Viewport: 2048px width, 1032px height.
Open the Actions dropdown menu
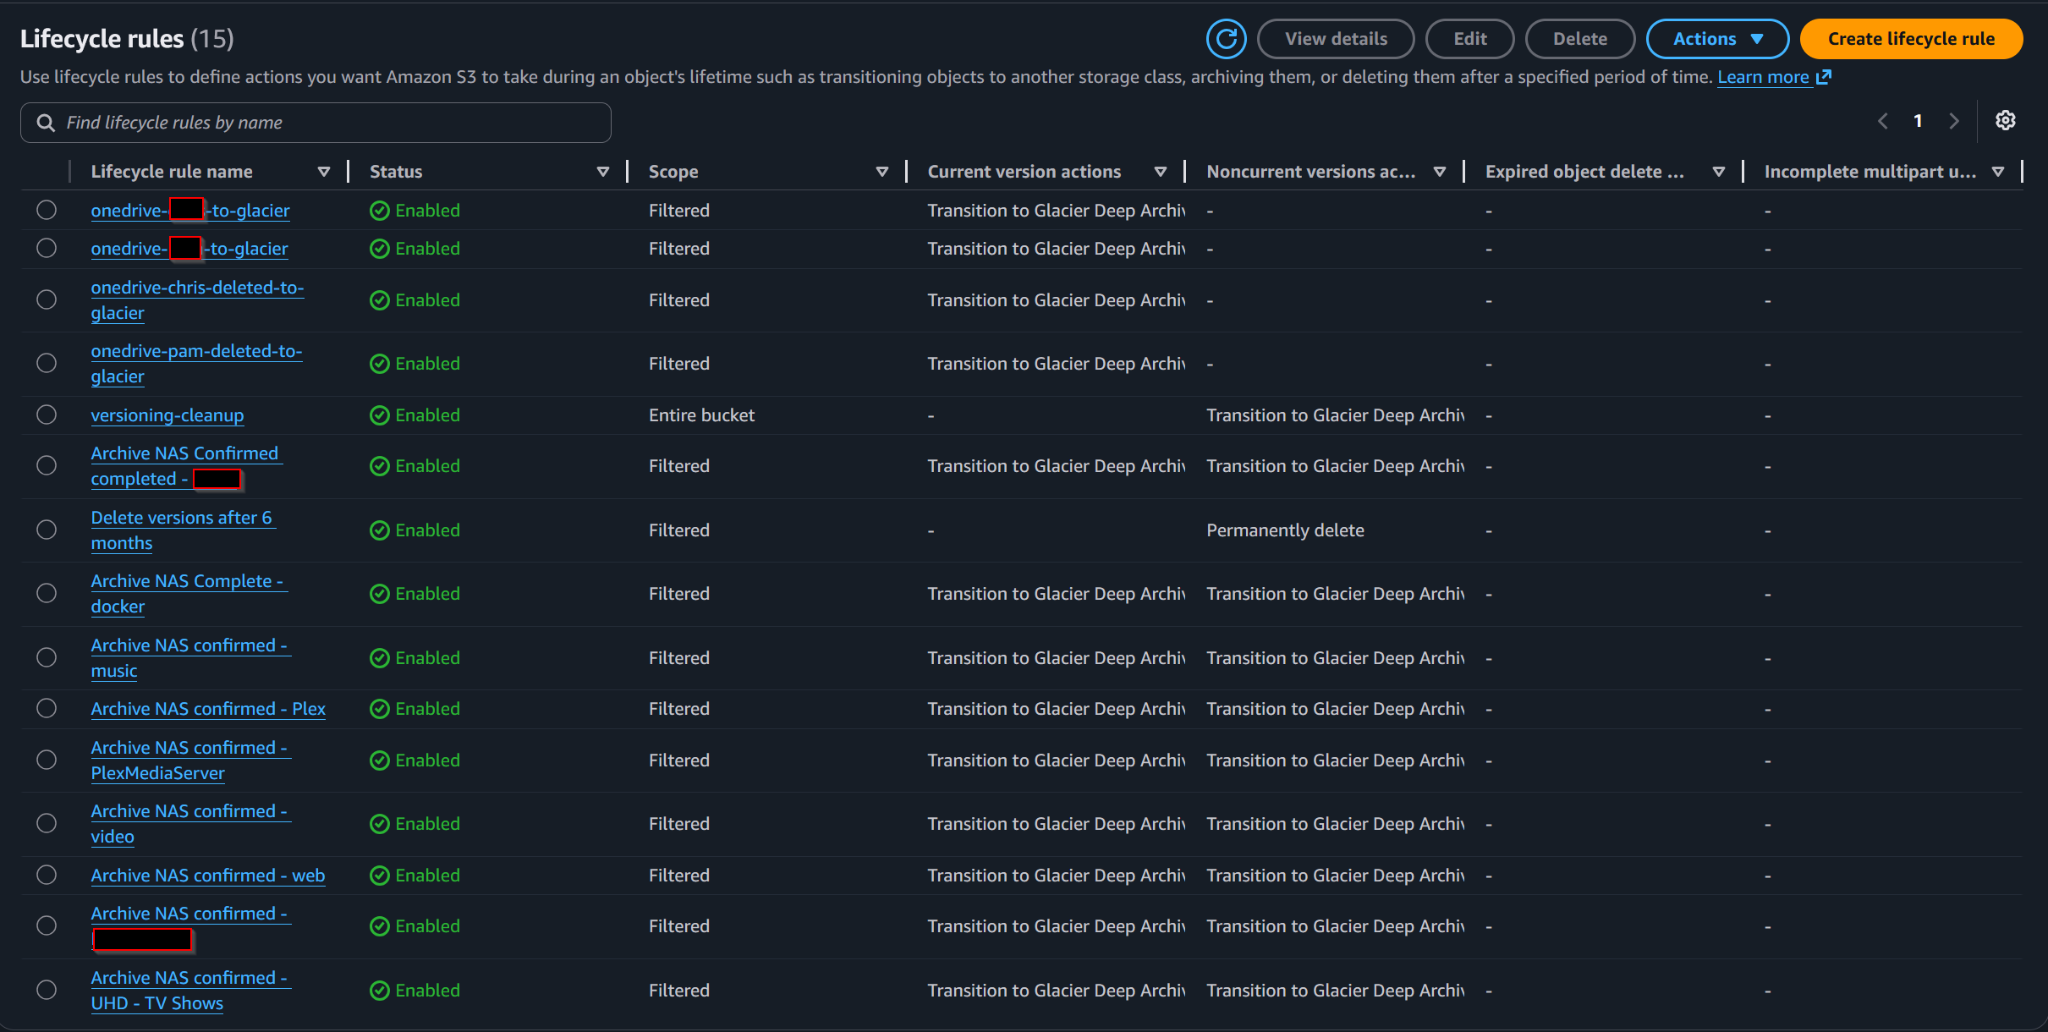click(x=1717, y=39)
